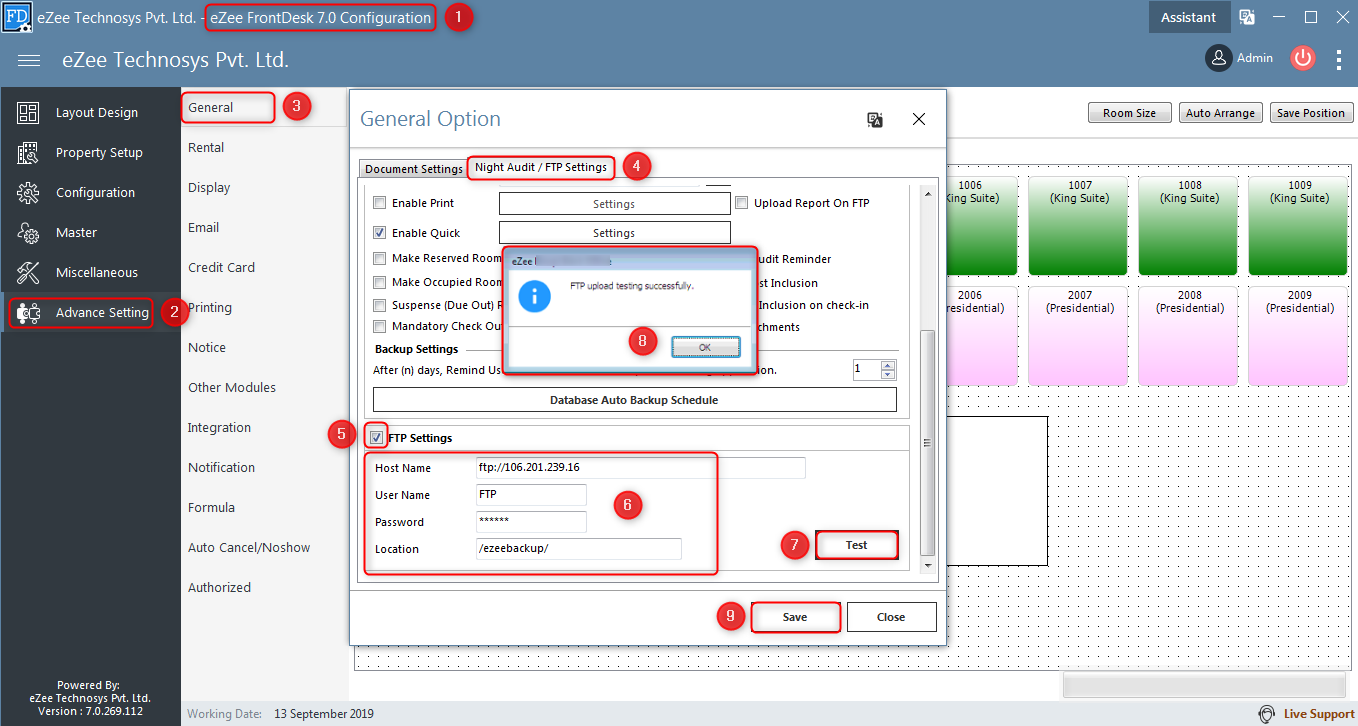Viewport: 1358px width, 726px height.
Task: Select Rental in the settings list
Action: [206, 148]
